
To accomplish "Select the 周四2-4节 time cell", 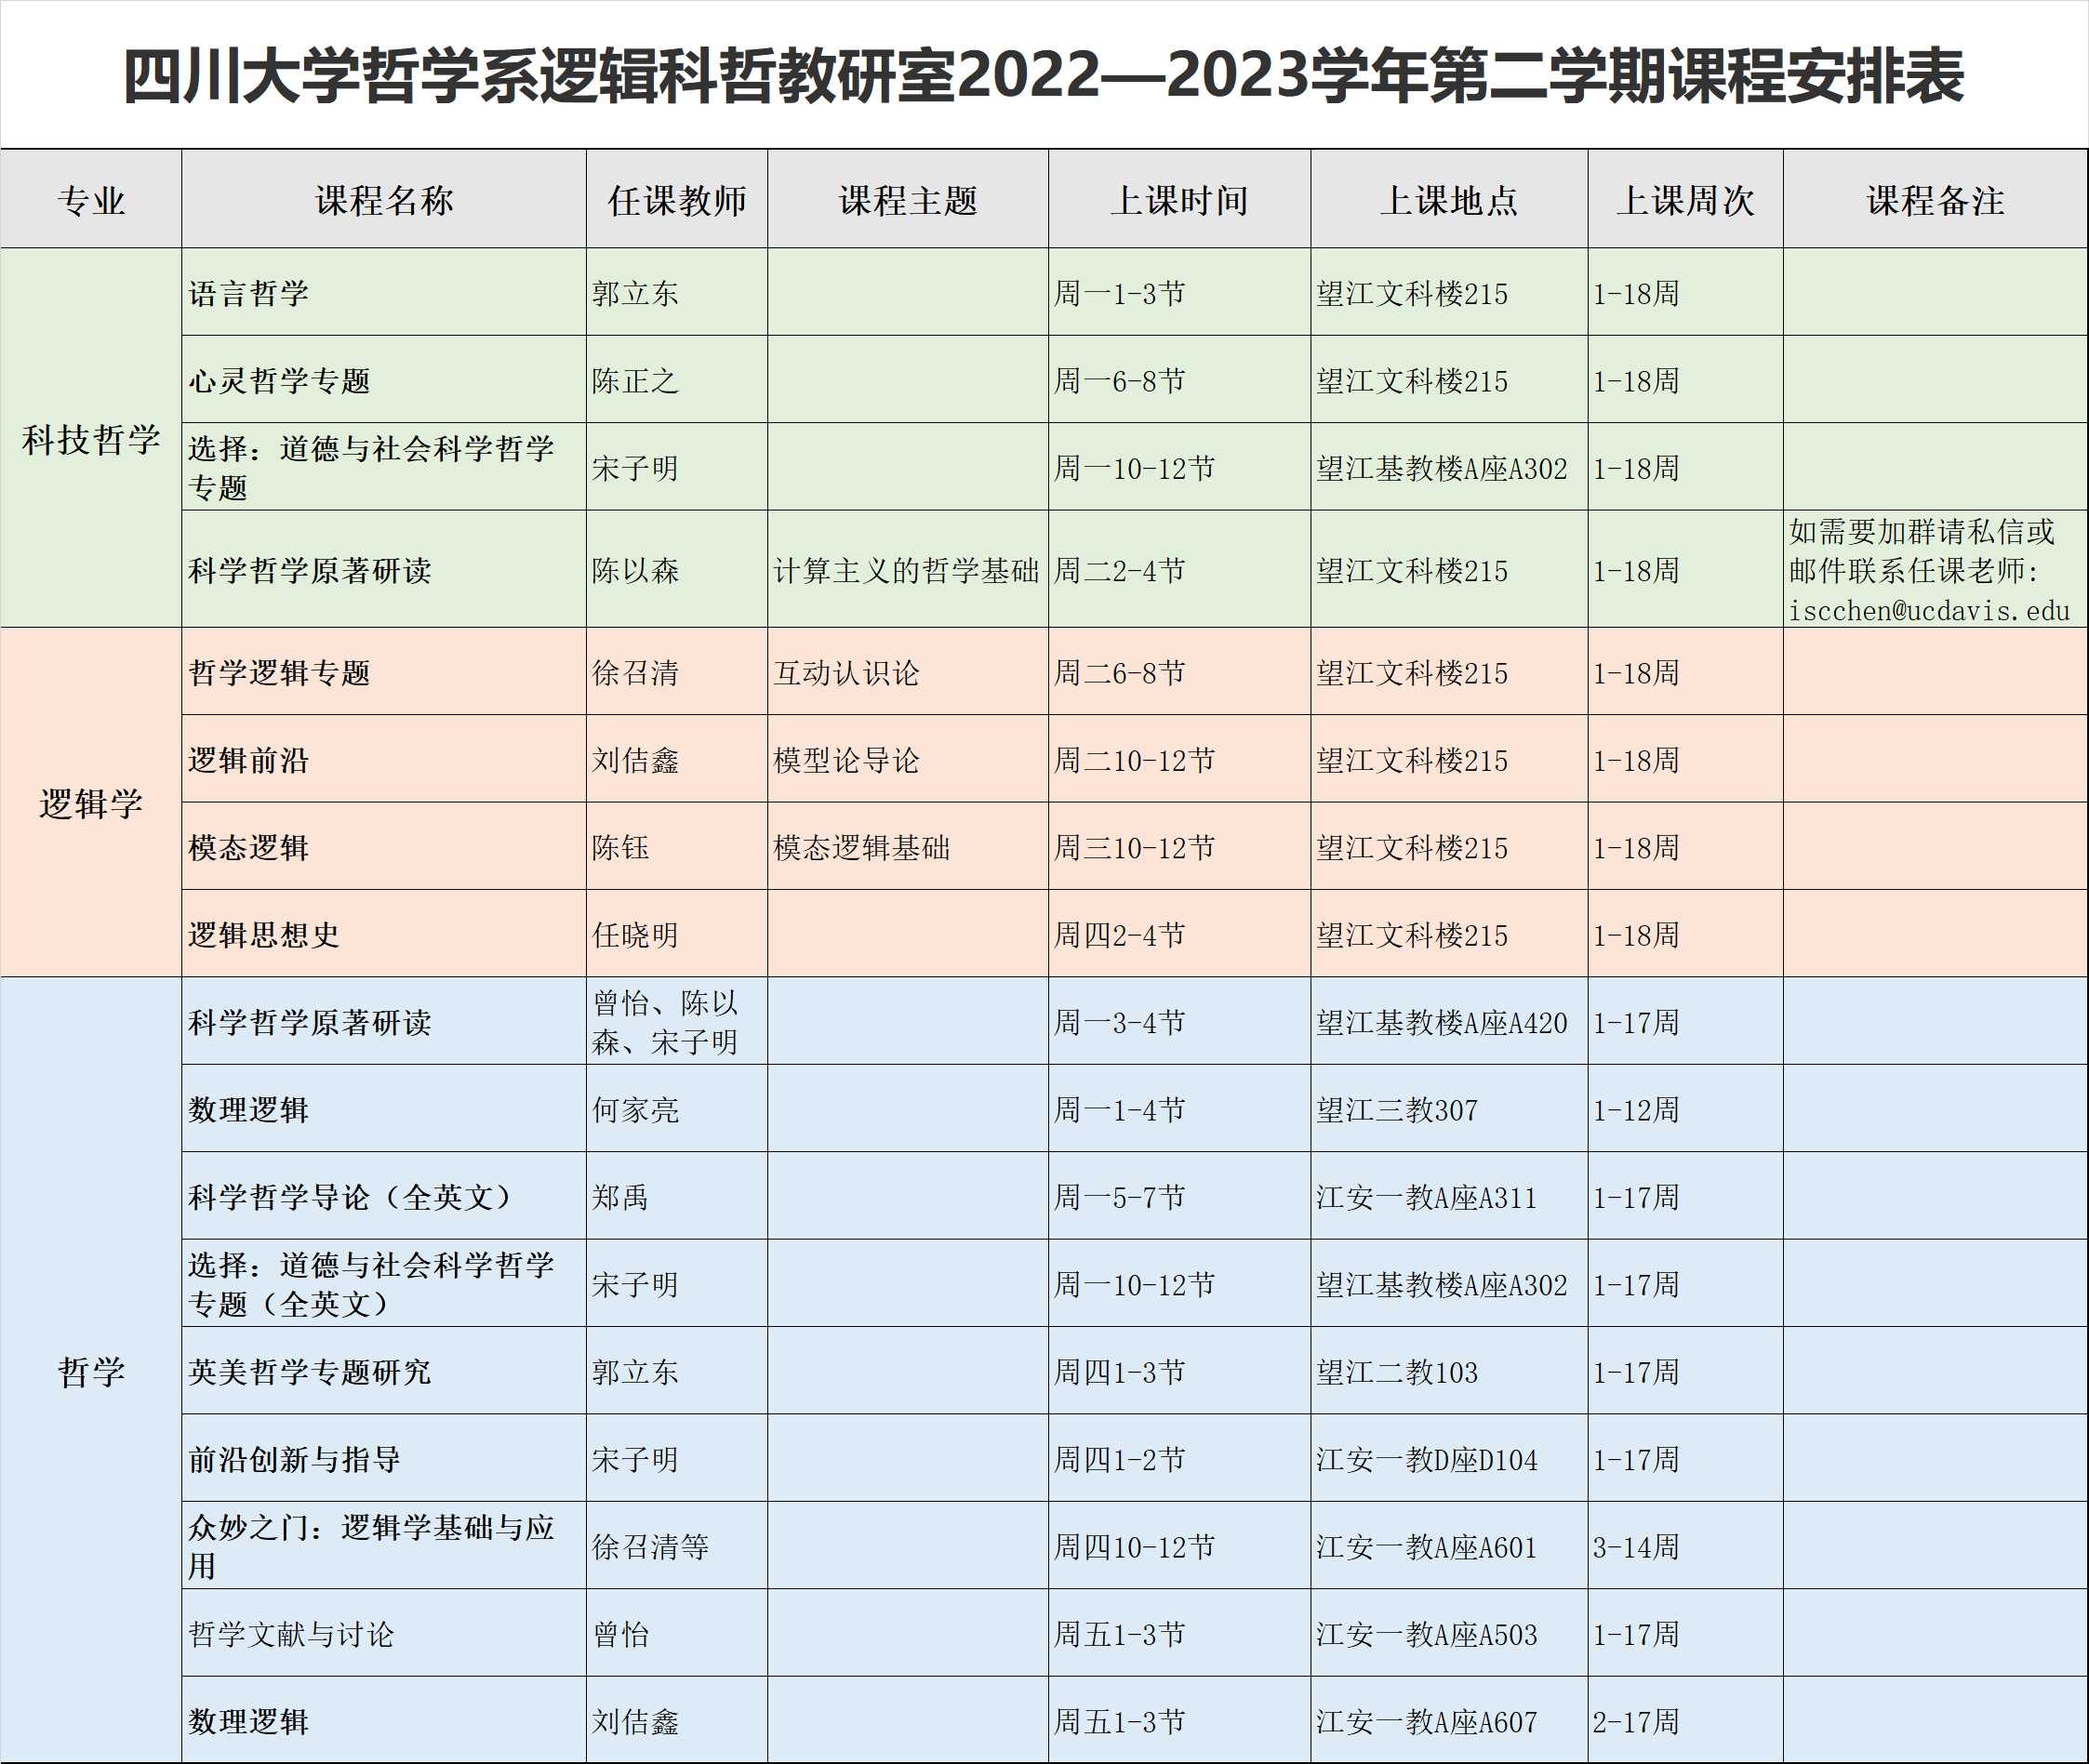I will (1119, 934).
